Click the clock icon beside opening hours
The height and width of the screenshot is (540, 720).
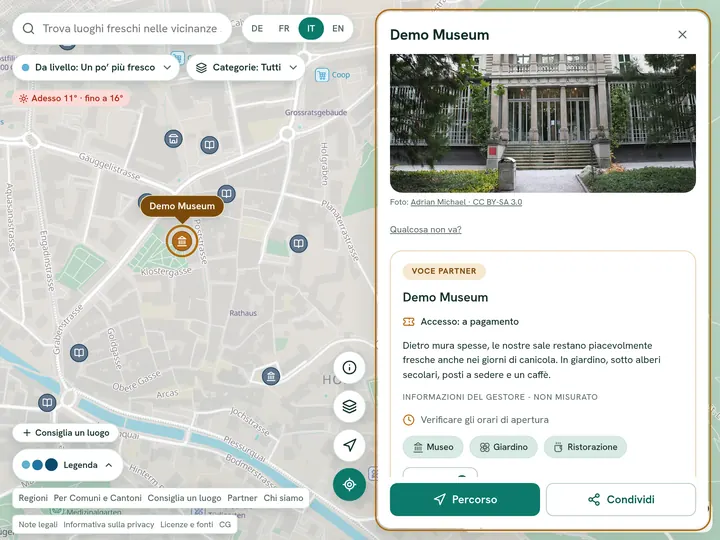pyautogui.click(x=409, y=420)
